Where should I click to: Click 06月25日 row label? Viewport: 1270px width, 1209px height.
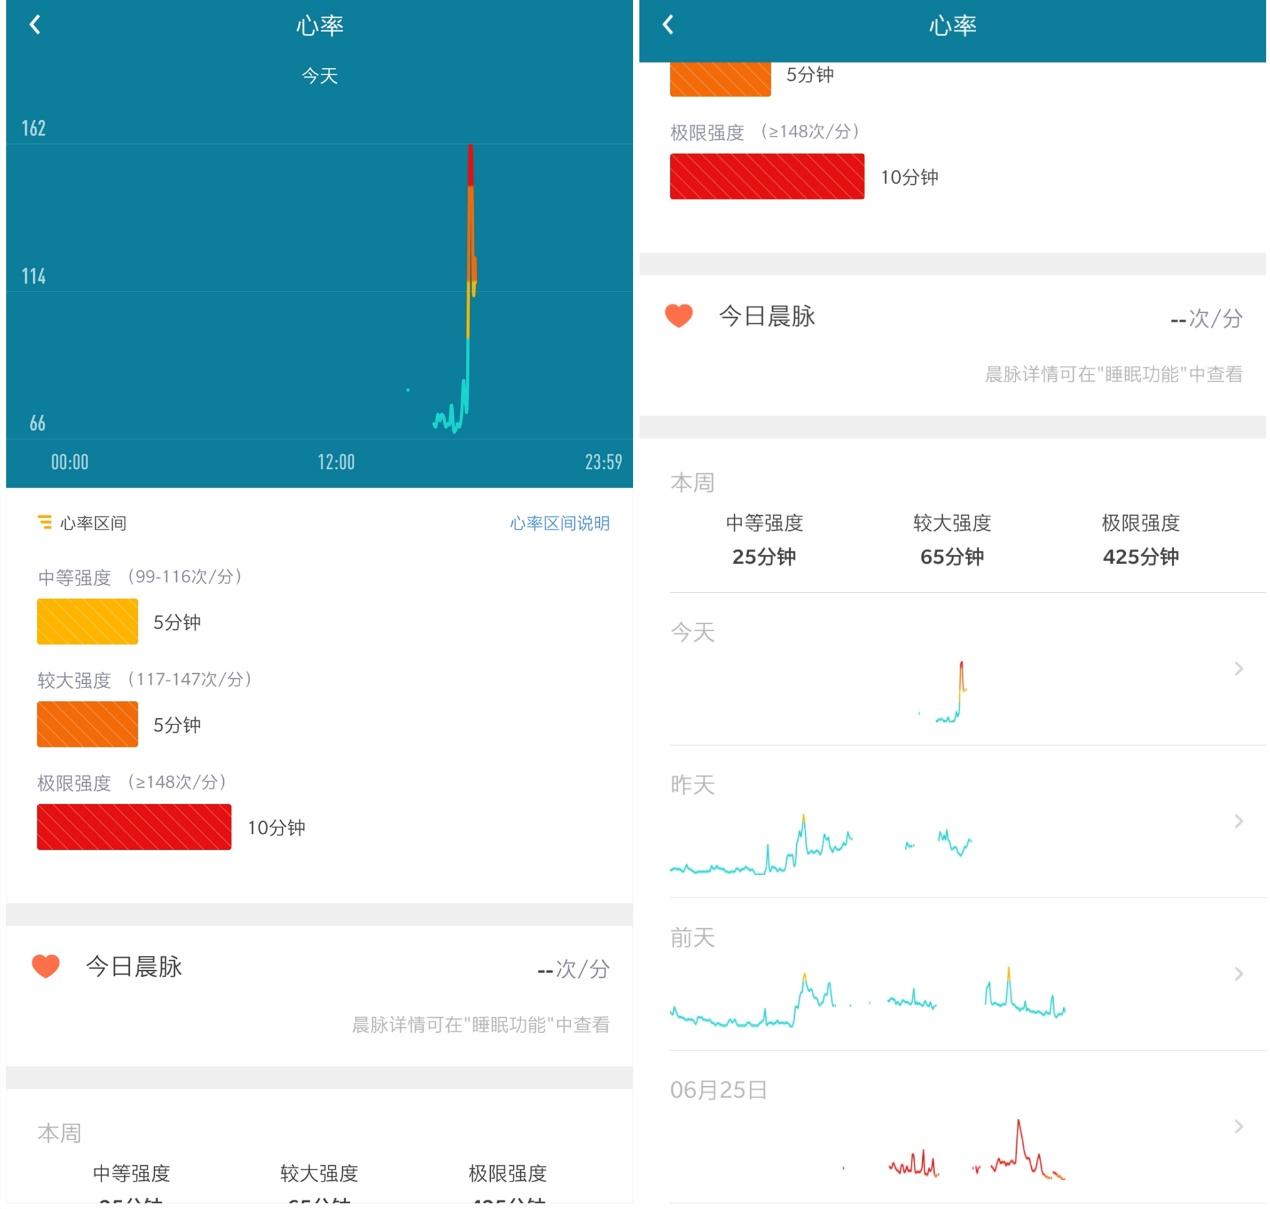click(719, 1090)
